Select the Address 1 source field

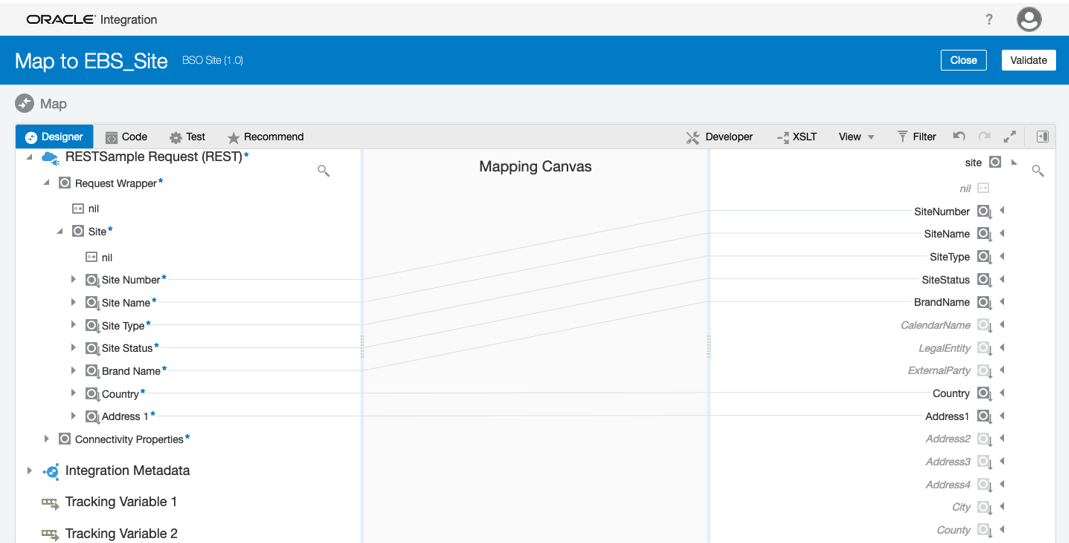(x=125, y=416)
